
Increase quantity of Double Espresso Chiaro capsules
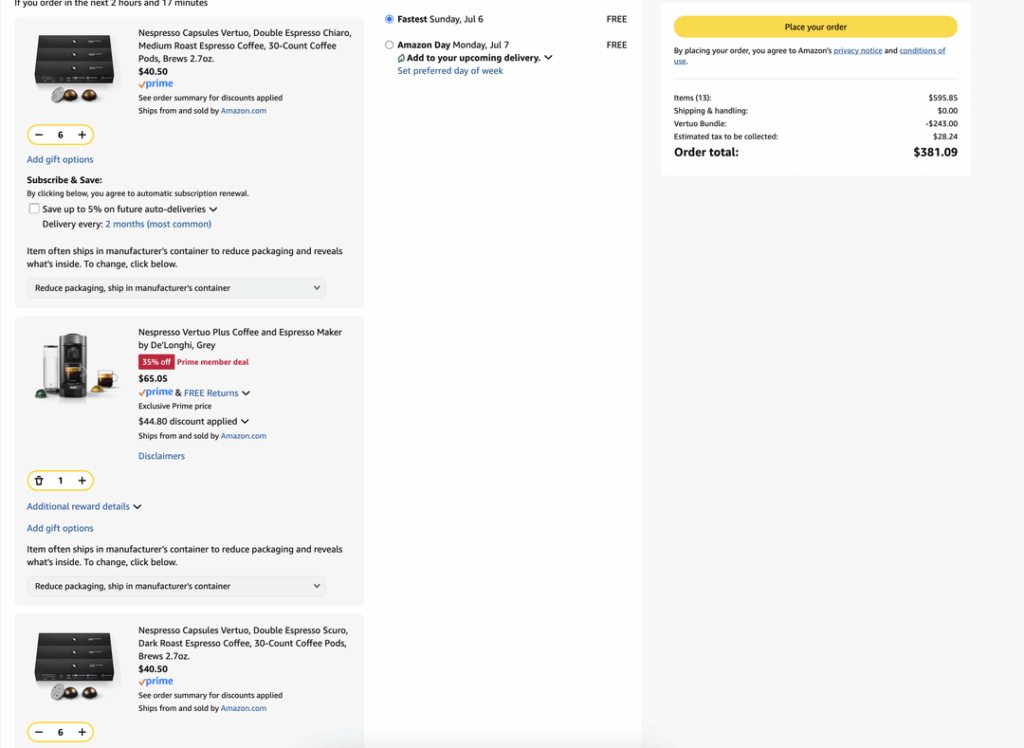pyautogui.click(x=82, y=135)
